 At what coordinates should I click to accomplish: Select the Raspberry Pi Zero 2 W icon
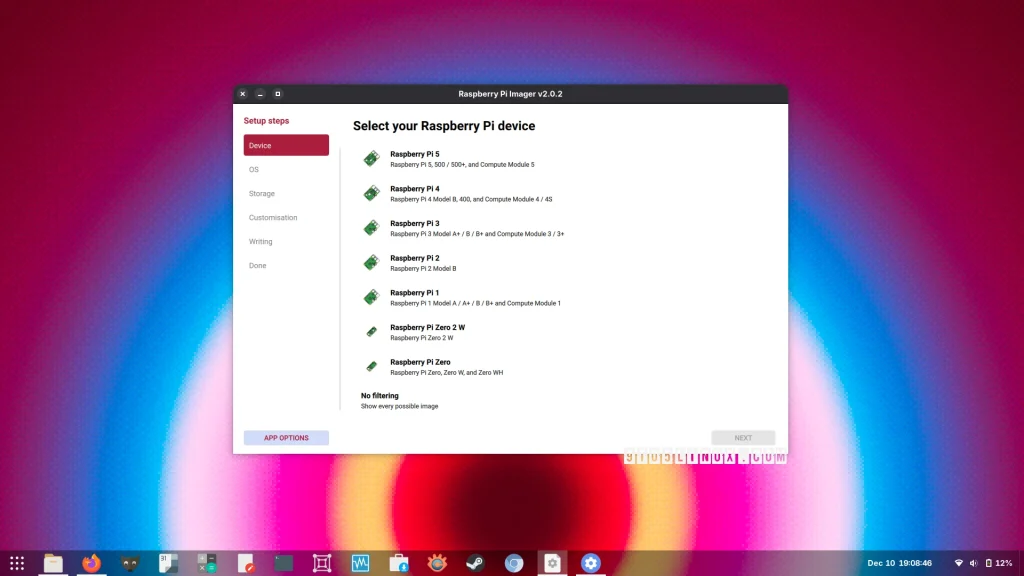(x=371, y=331)
